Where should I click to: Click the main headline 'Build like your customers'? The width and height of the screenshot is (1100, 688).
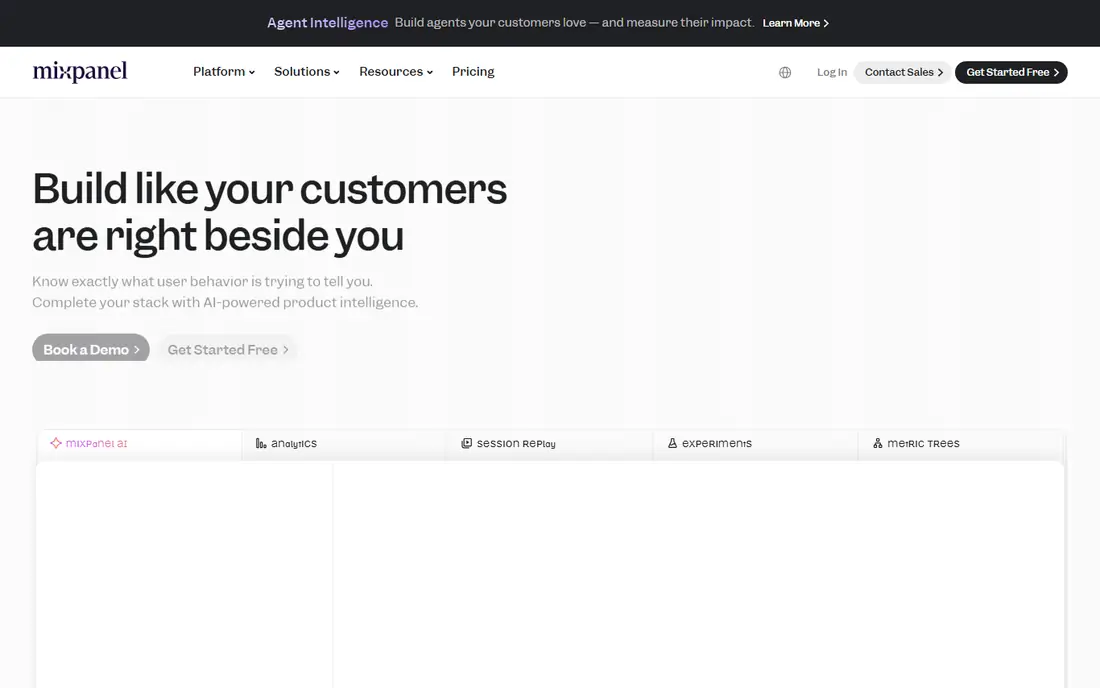[269, 189]
